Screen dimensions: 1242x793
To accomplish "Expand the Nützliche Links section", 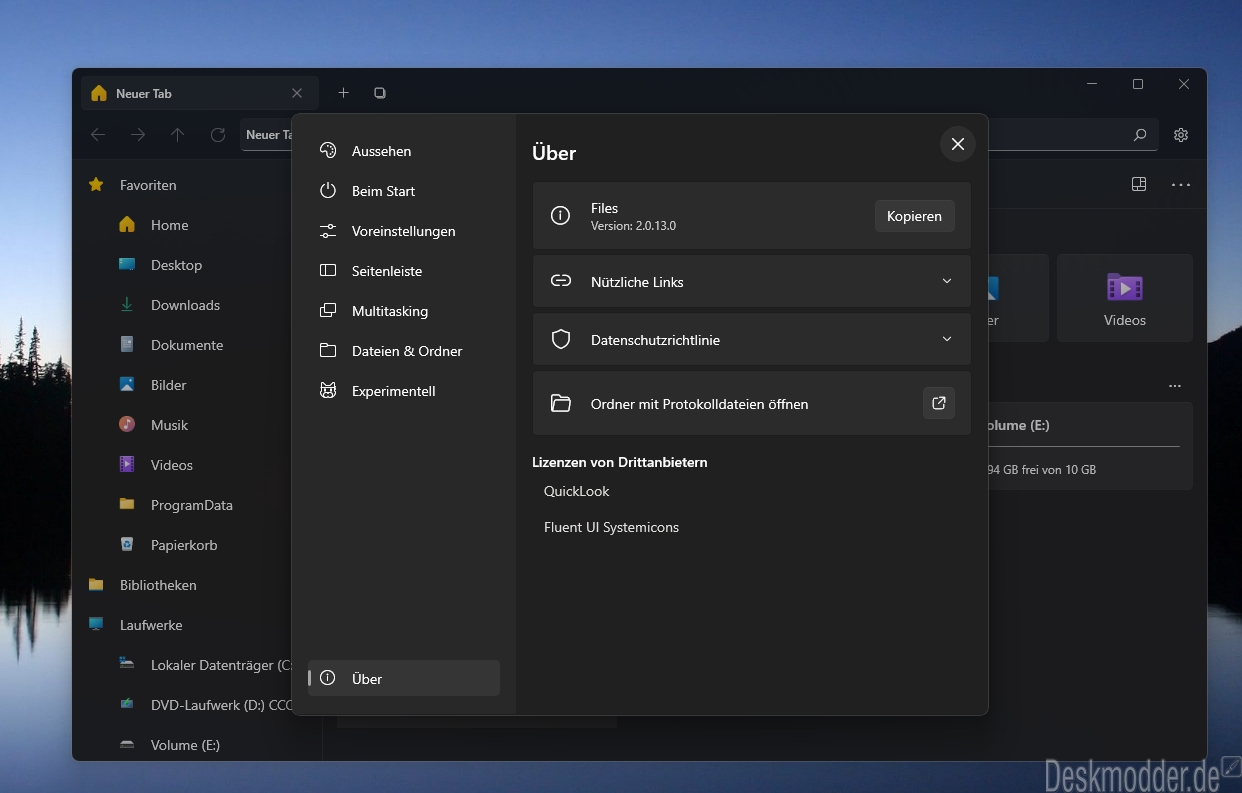I will [x=751, y=281].
